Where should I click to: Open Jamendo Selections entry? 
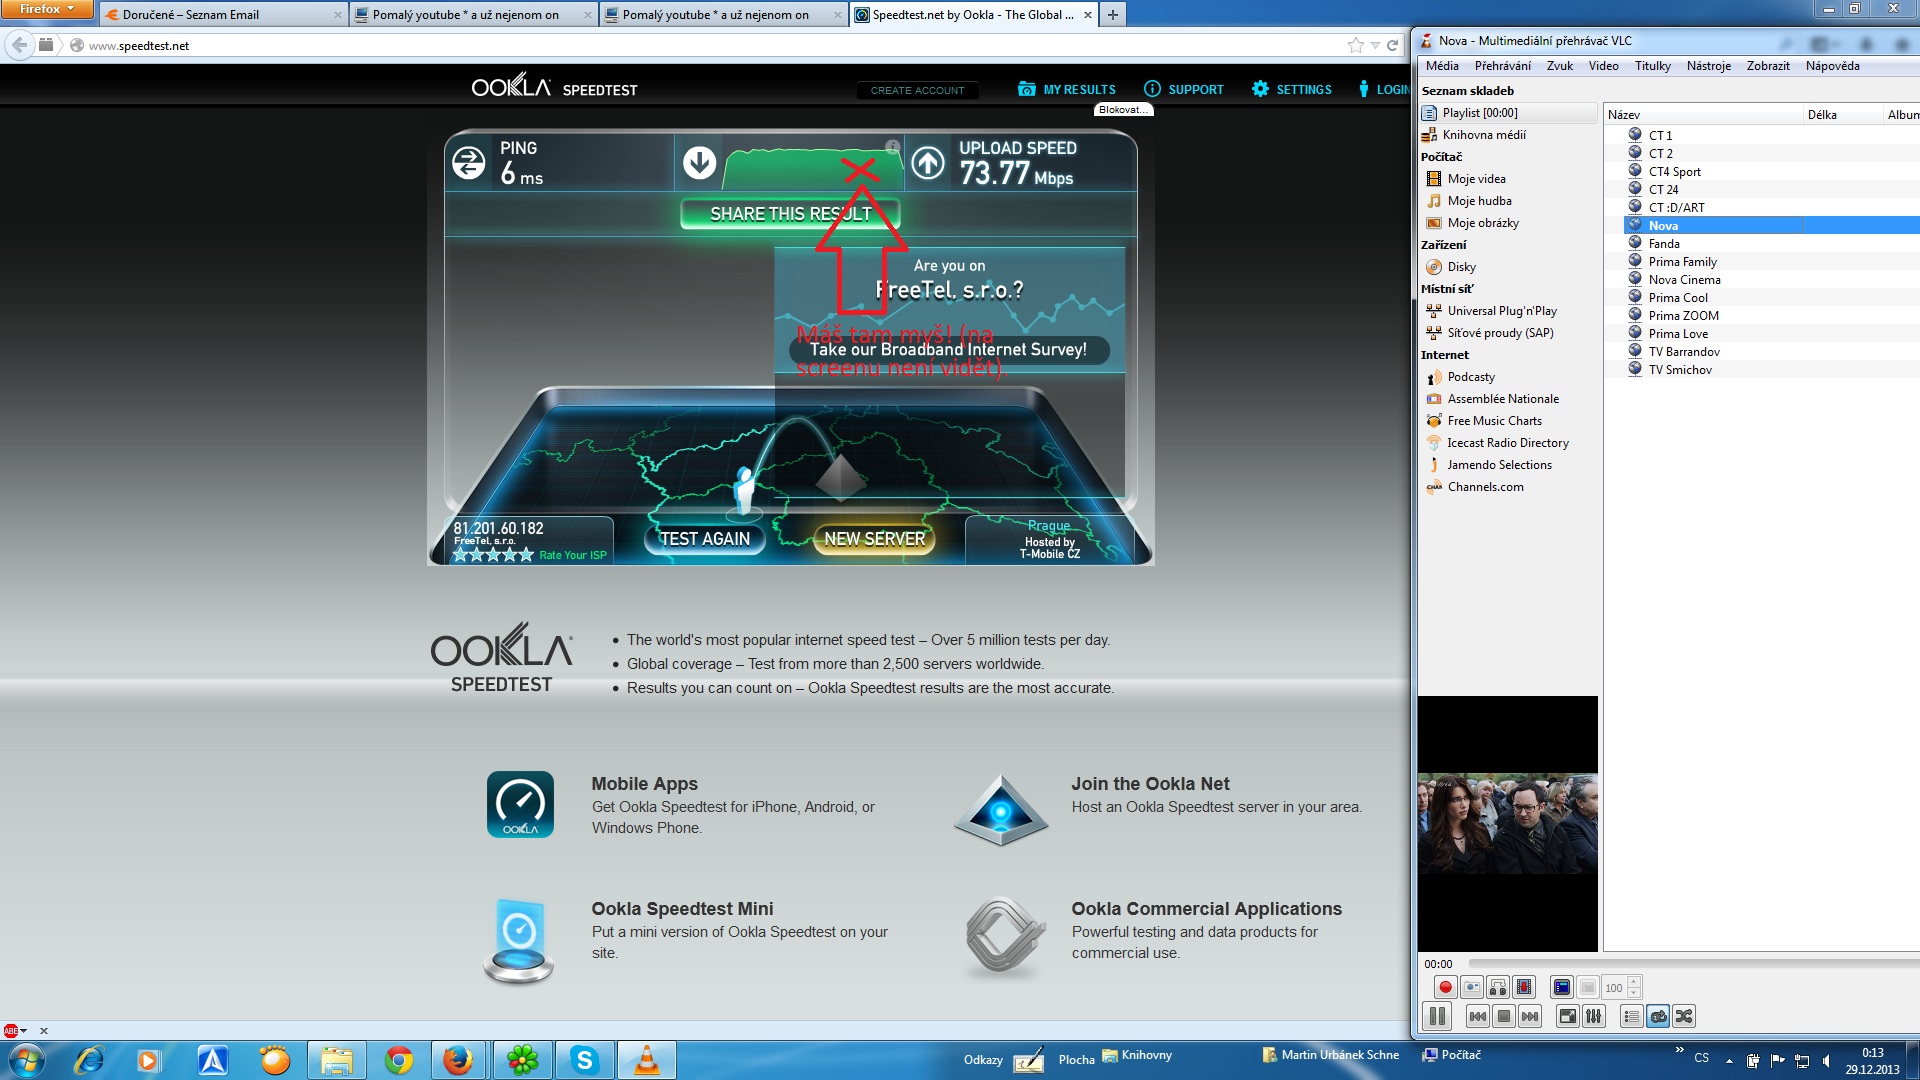(x=1499, y=465)
